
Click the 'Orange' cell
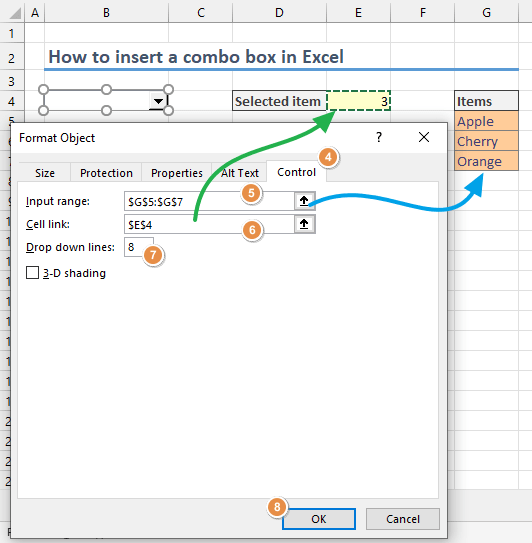pyautogui.click(x=486, y=161)
